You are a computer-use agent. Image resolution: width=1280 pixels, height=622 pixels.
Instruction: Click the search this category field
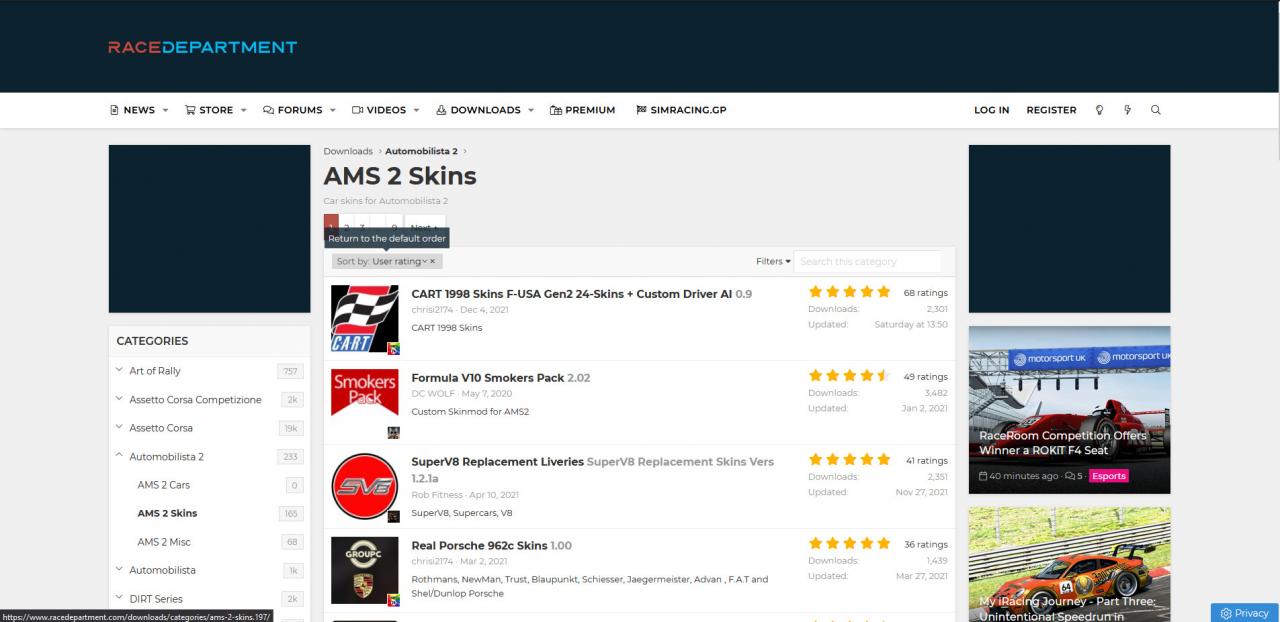[867, 261]
